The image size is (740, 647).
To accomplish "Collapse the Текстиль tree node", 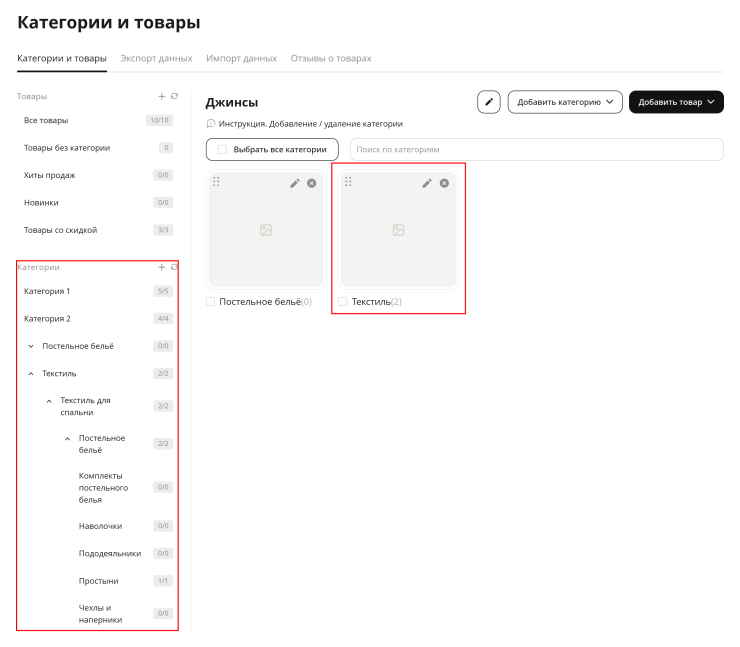I will point(31,374).
